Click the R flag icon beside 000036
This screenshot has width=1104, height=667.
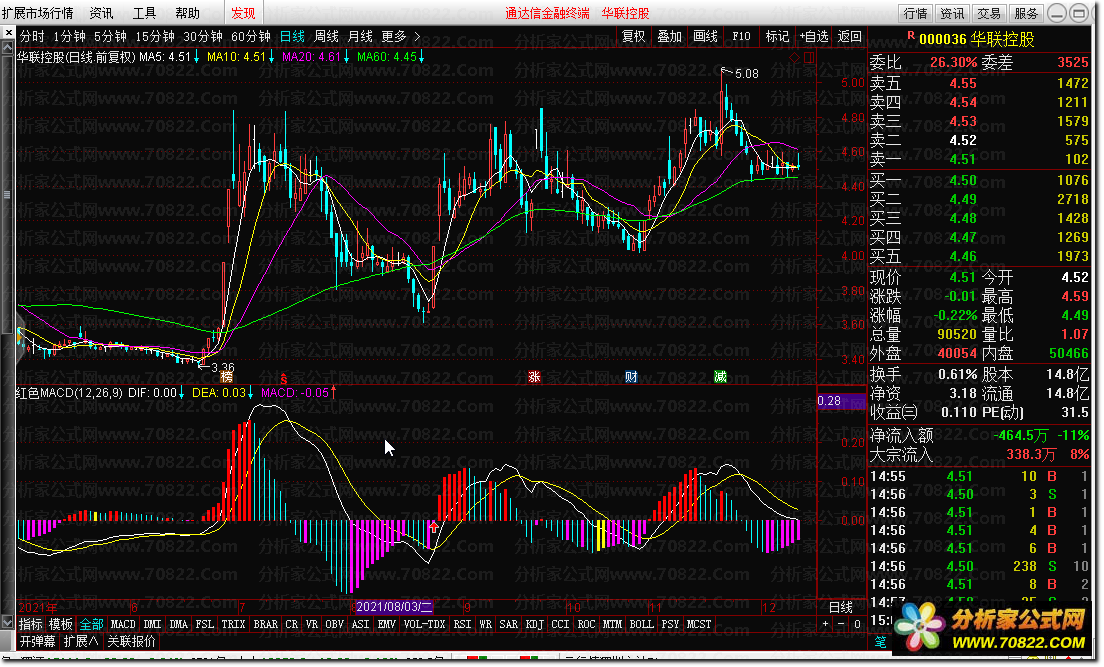[910, 35]
